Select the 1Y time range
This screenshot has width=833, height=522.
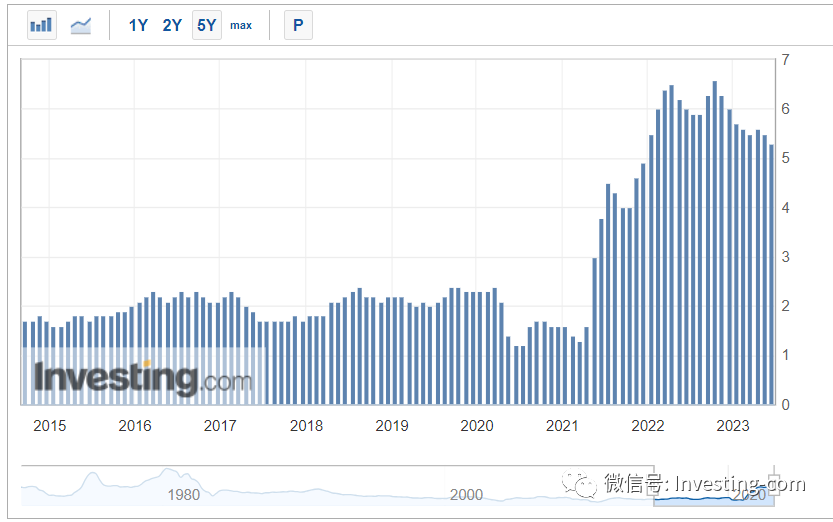(138, 25)
